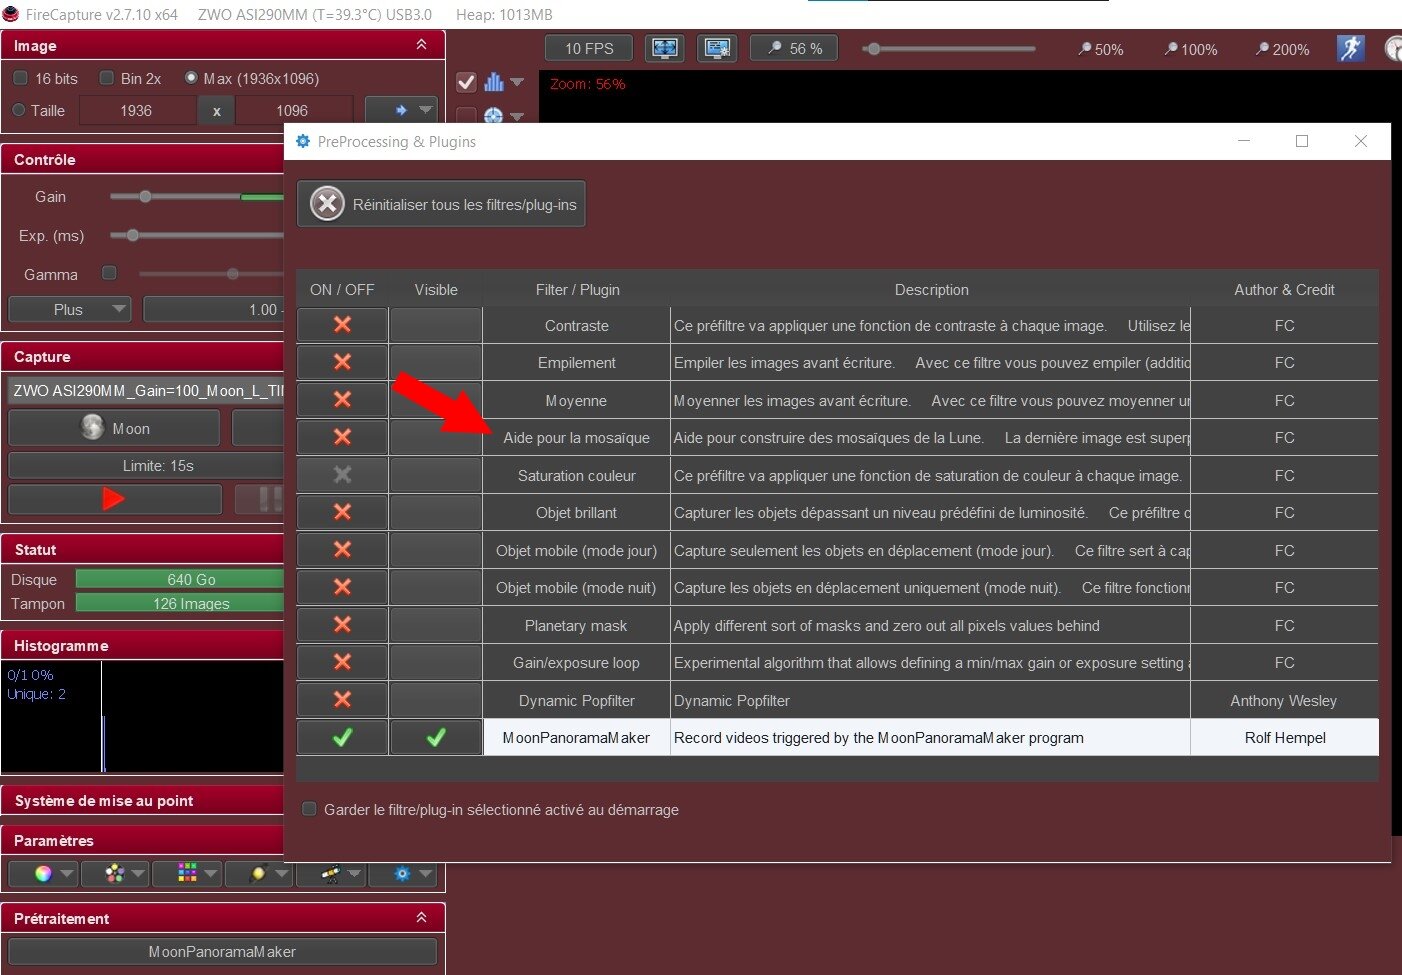Click the Moon target button in Capture
This screenshot has width=1402, height=975.
114,428
